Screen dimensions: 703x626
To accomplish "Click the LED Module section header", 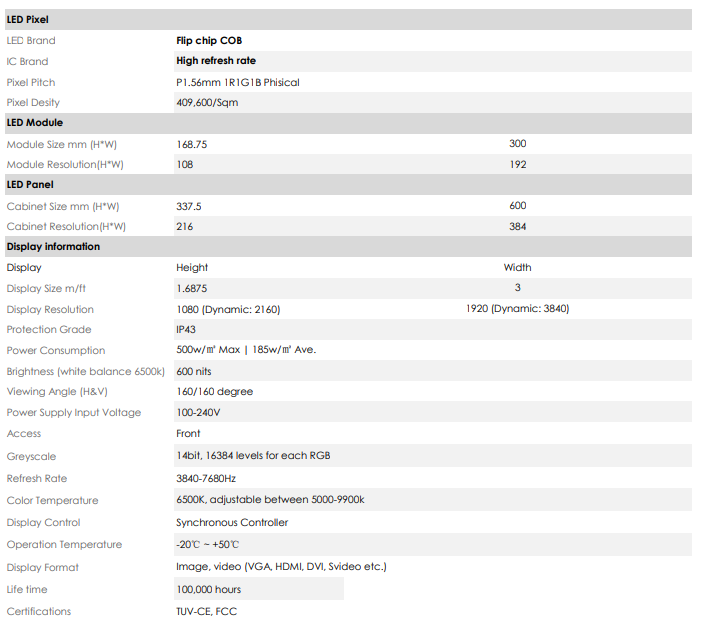I will point(348,123).
